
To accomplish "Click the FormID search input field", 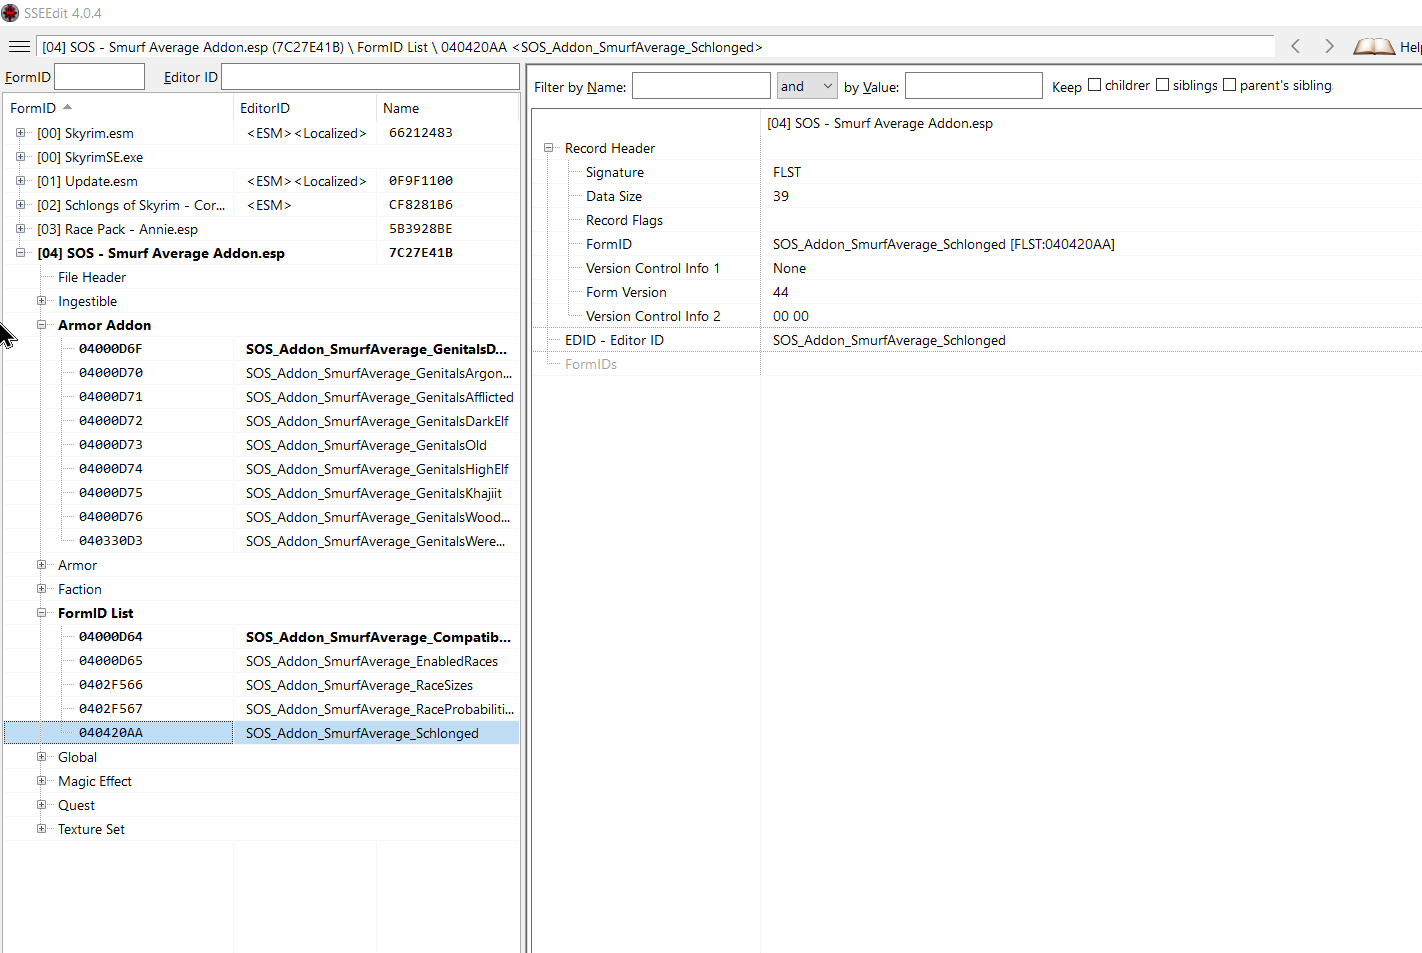I will tap(99, 77).
